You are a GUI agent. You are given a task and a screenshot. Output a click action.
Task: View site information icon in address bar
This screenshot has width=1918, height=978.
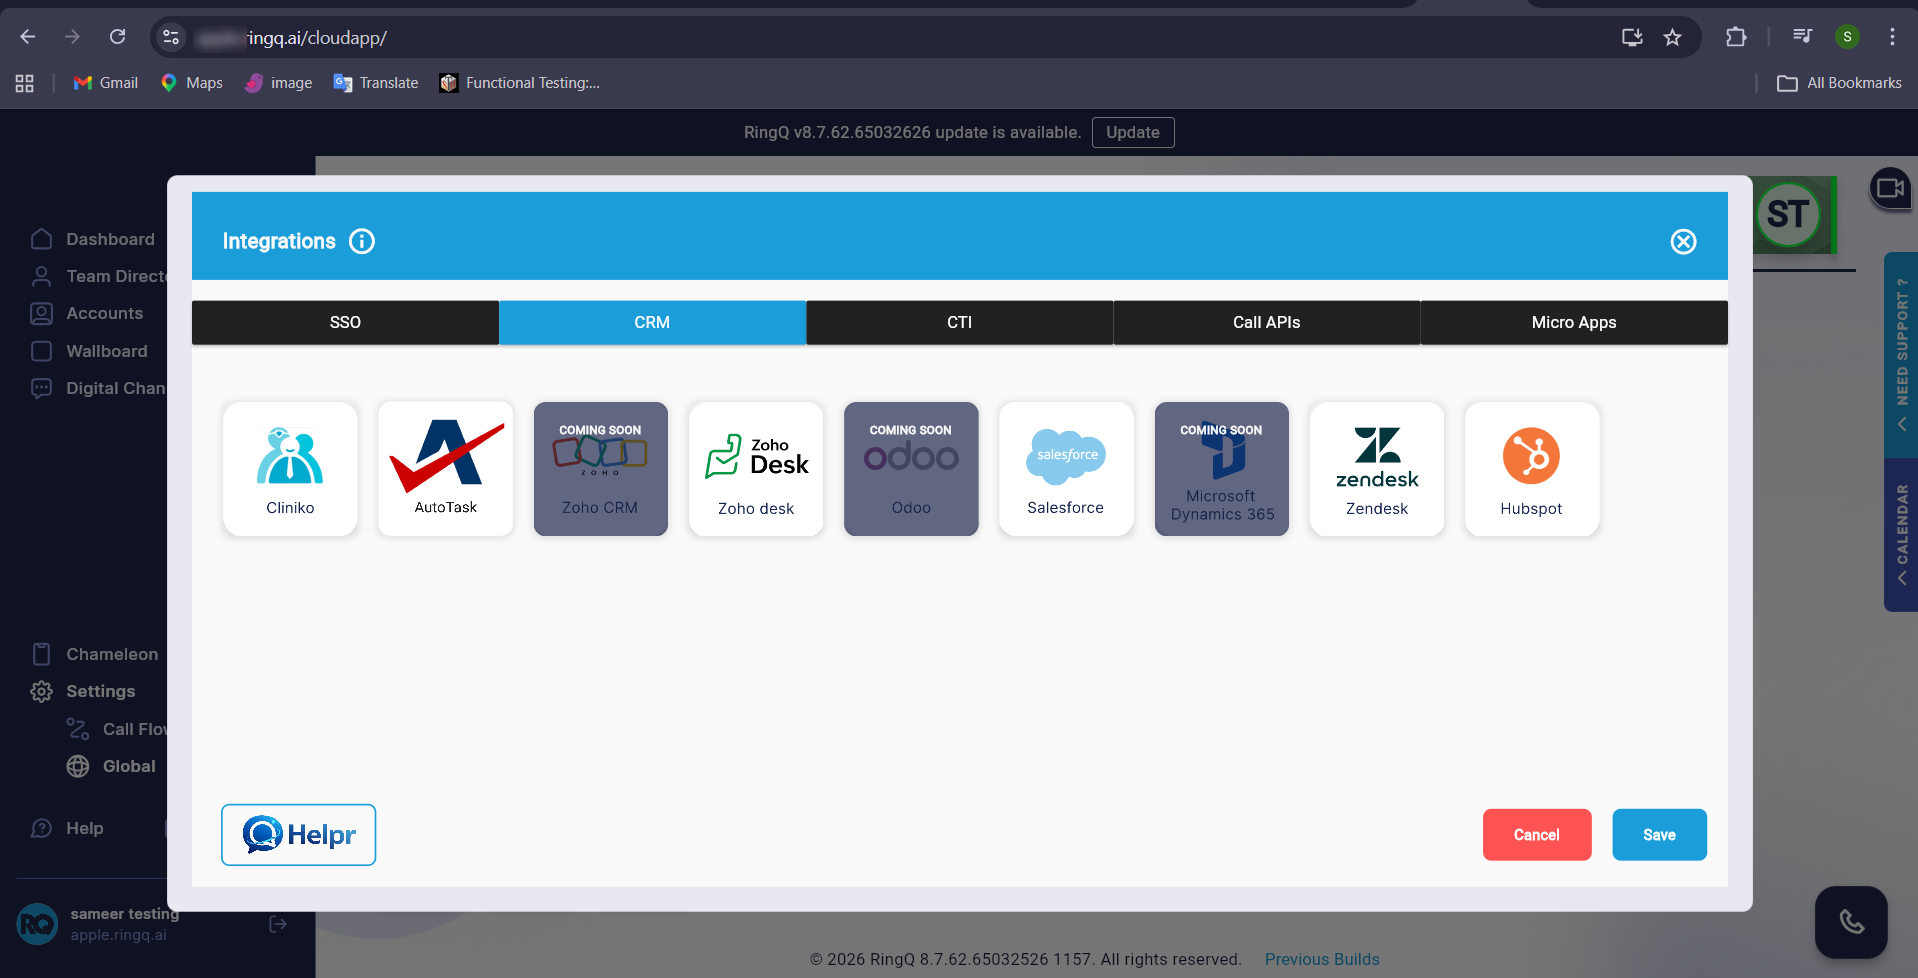171,37
